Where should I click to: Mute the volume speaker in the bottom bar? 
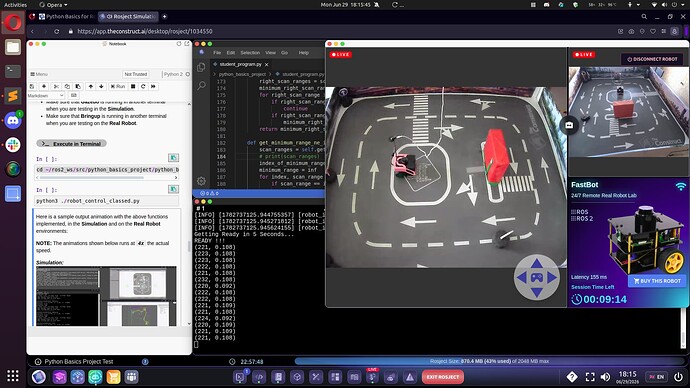click(x=606, y=377)
